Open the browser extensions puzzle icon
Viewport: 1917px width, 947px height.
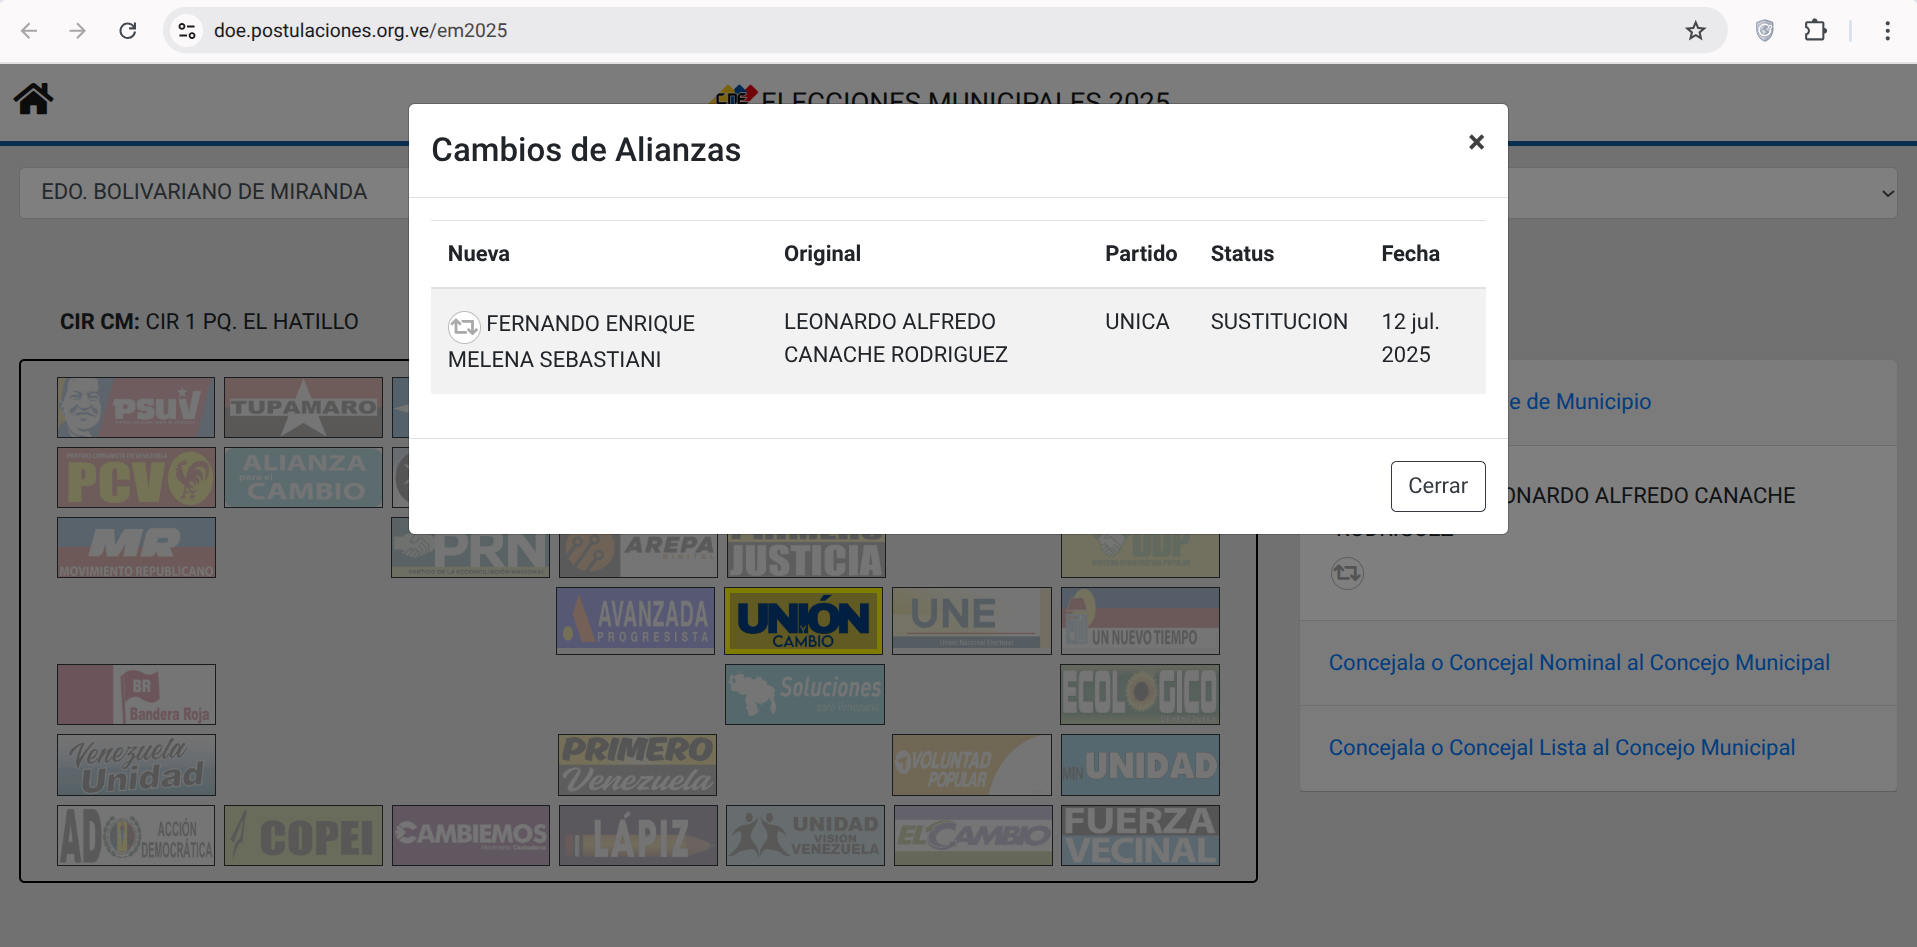pyautogui.click(x=1816, y=31)
